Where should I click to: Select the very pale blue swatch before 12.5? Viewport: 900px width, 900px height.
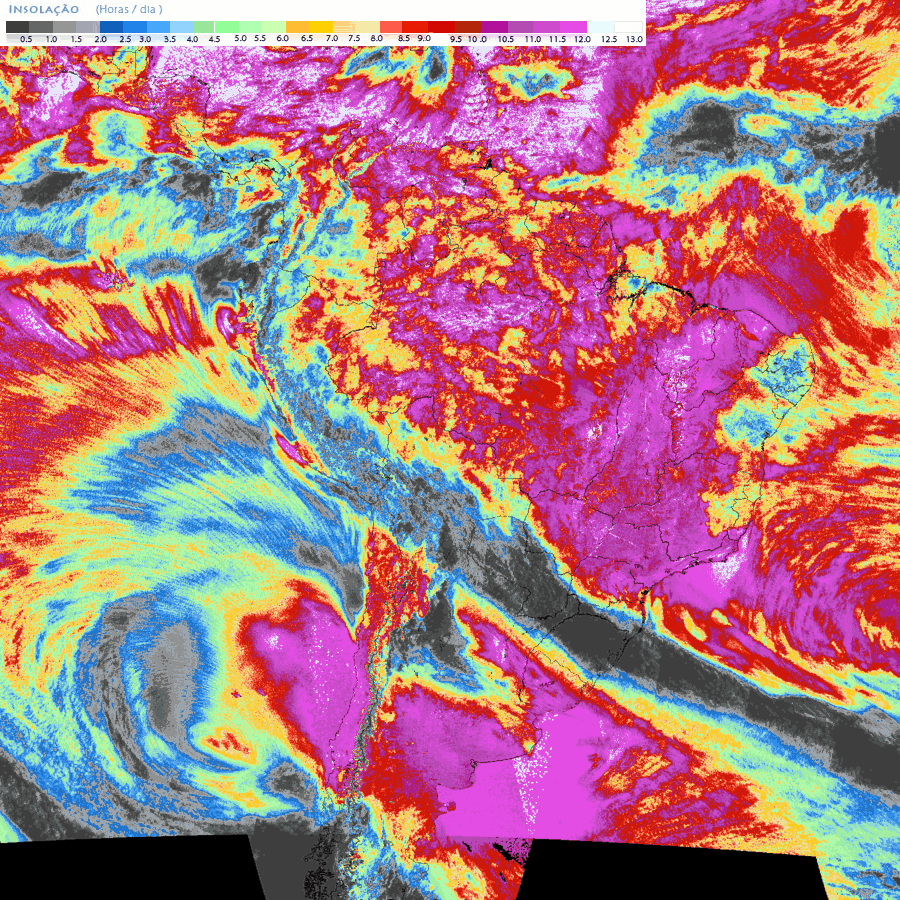(x=600, y=27)
